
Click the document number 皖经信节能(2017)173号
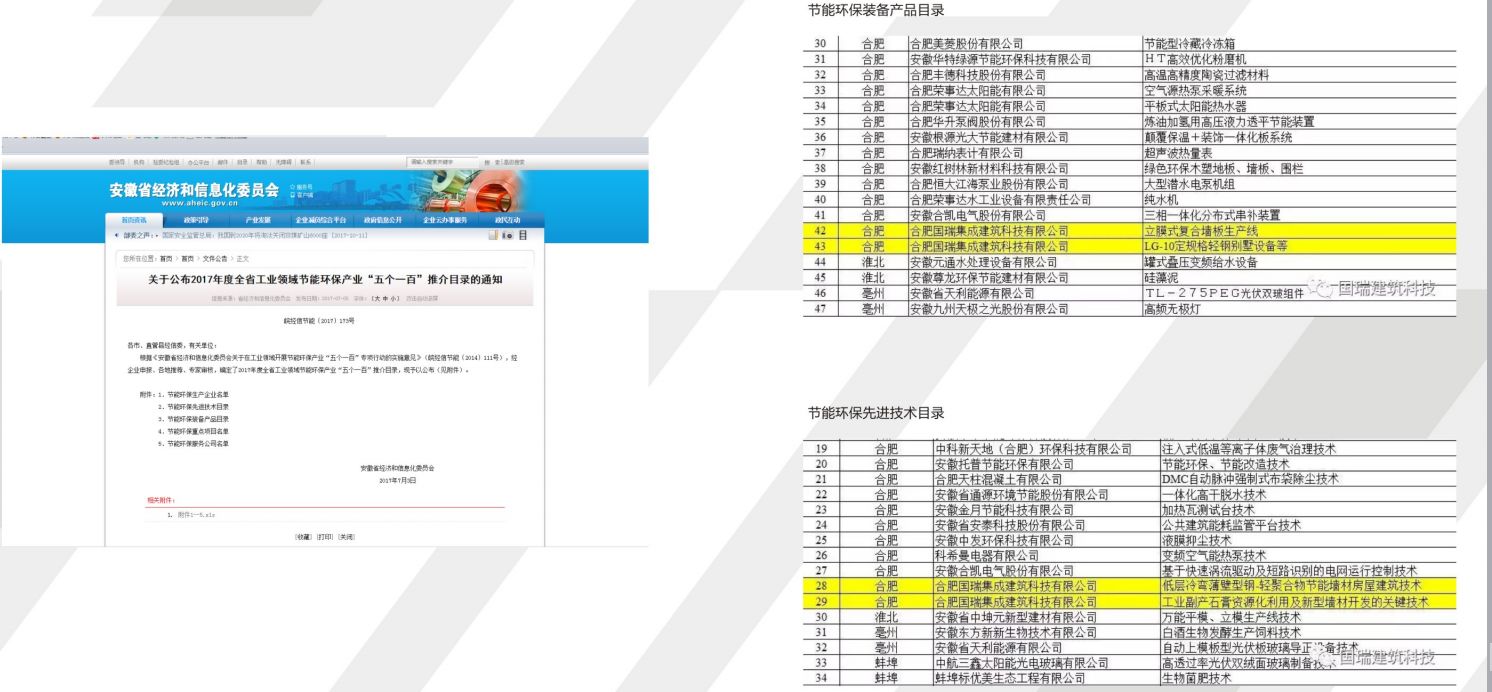click(319, 321)
